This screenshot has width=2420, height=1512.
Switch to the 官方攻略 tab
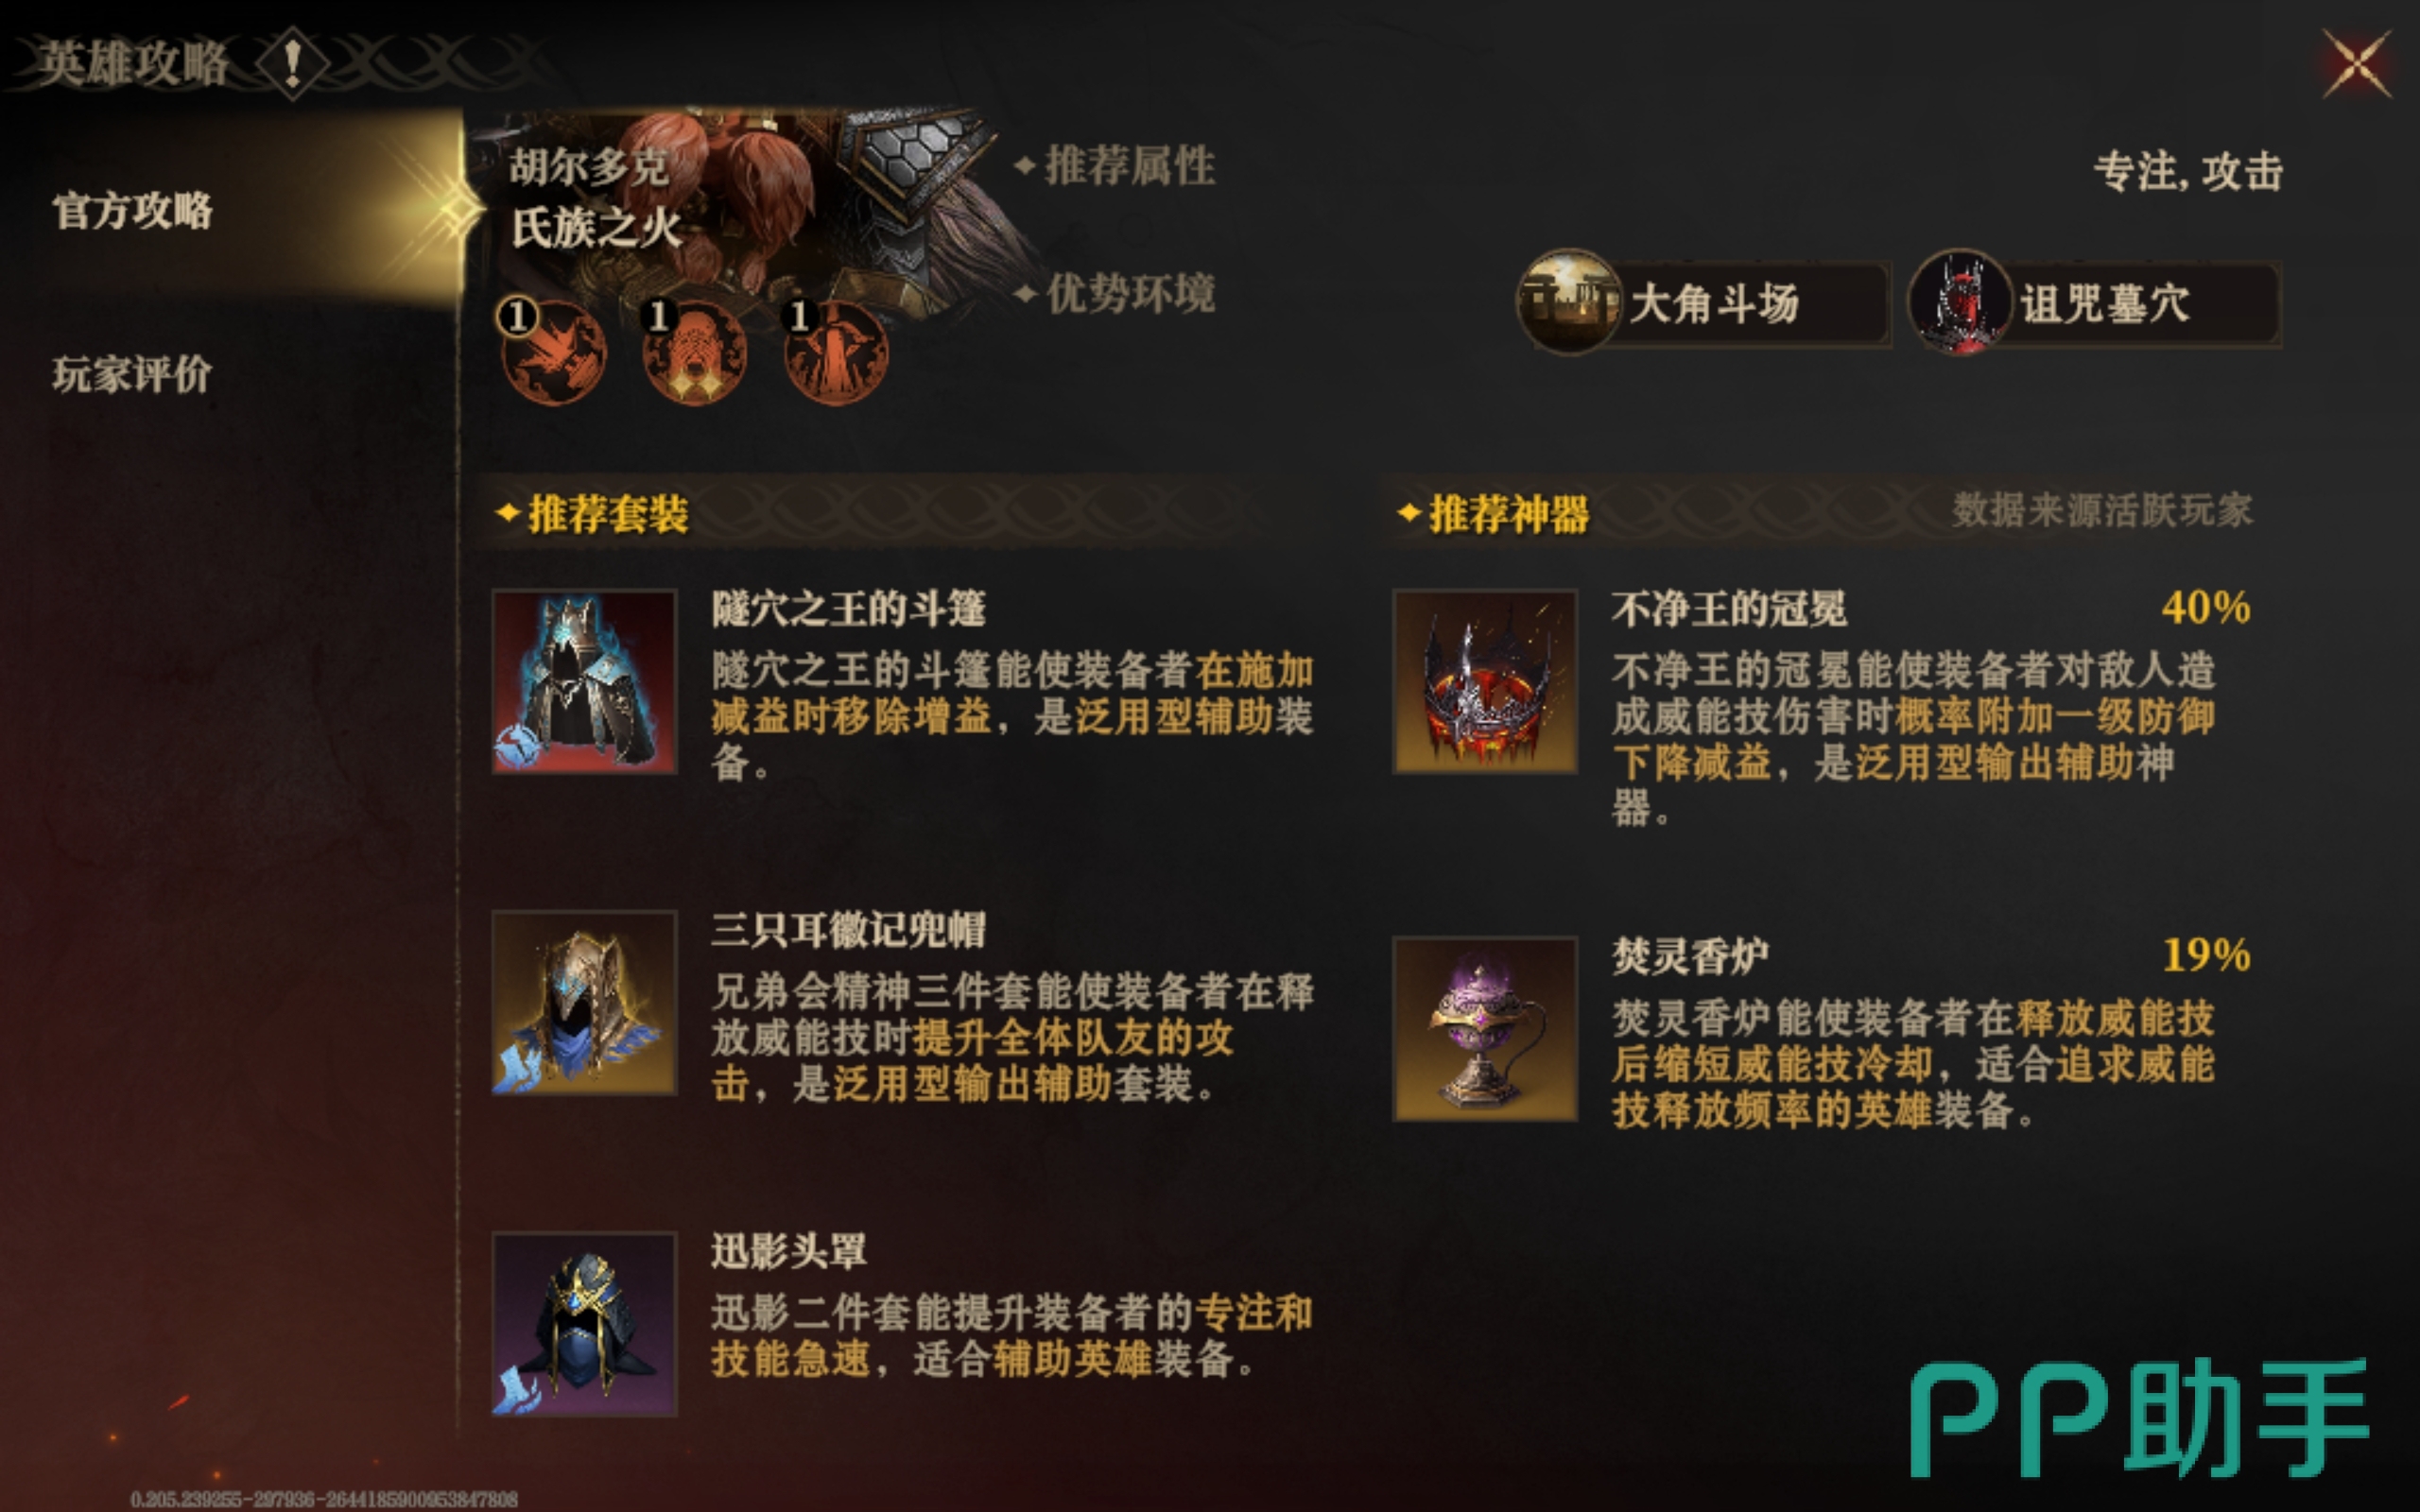pyautogui.click(x=132, y=211)
